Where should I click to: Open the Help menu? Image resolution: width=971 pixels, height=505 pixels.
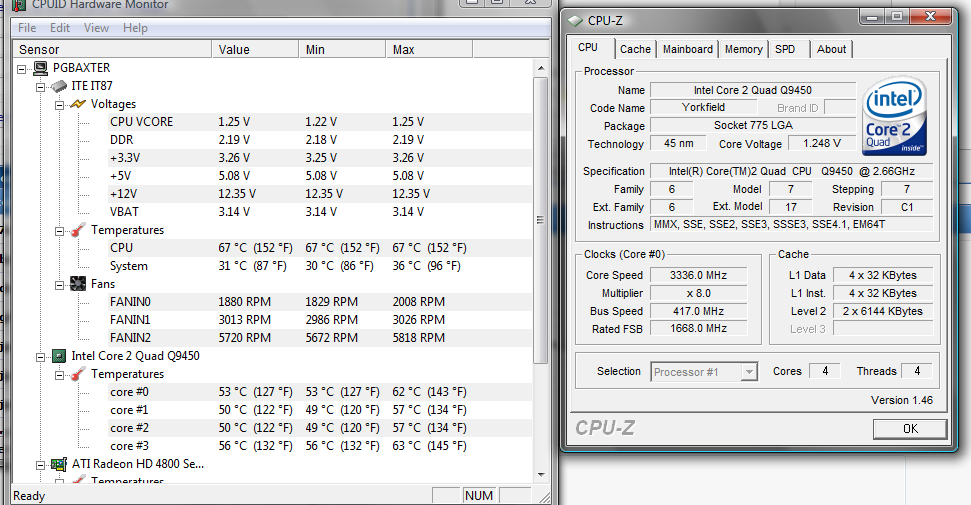point(135,28)
